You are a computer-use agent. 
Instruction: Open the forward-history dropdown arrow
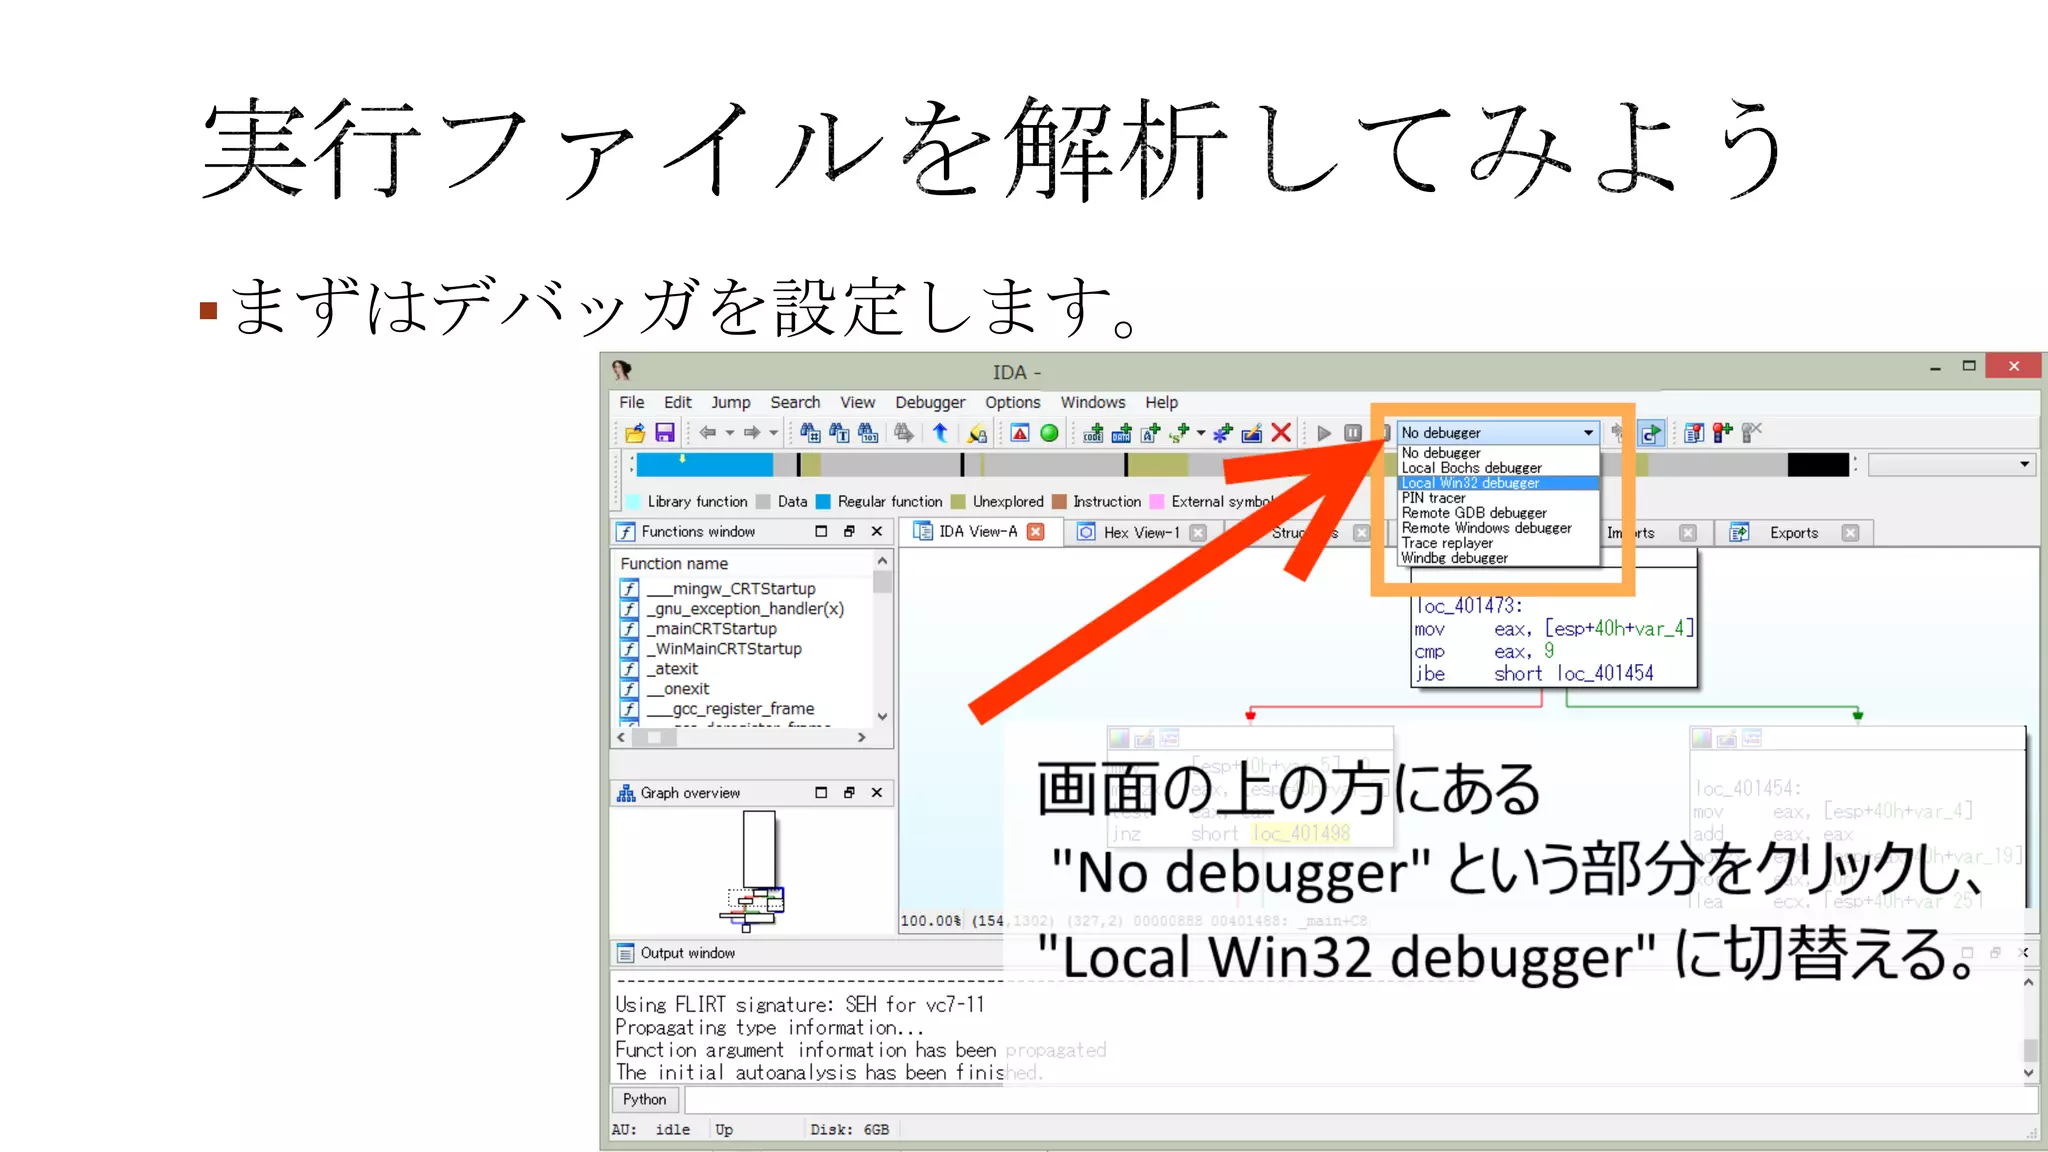click(x=774, y=433)
